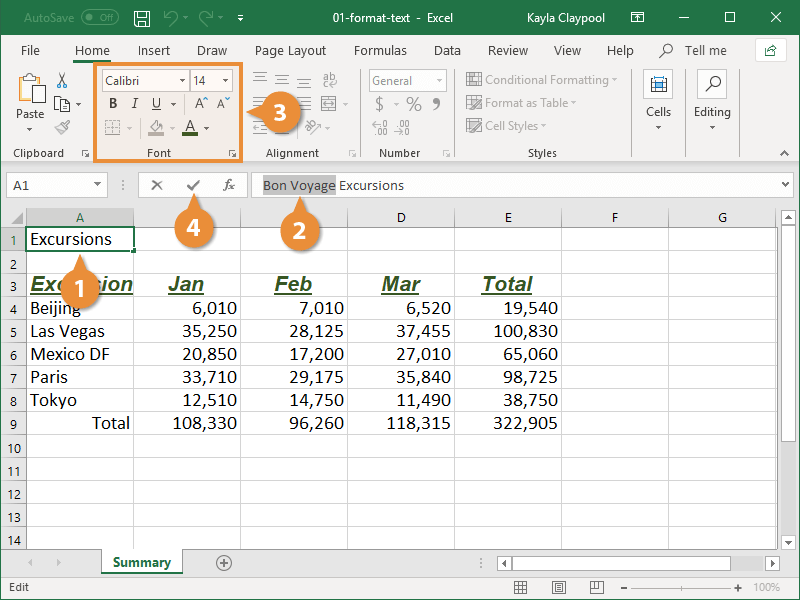Click the Format Painter brush icon
800x600 pixels.
[x=62, y=127]
